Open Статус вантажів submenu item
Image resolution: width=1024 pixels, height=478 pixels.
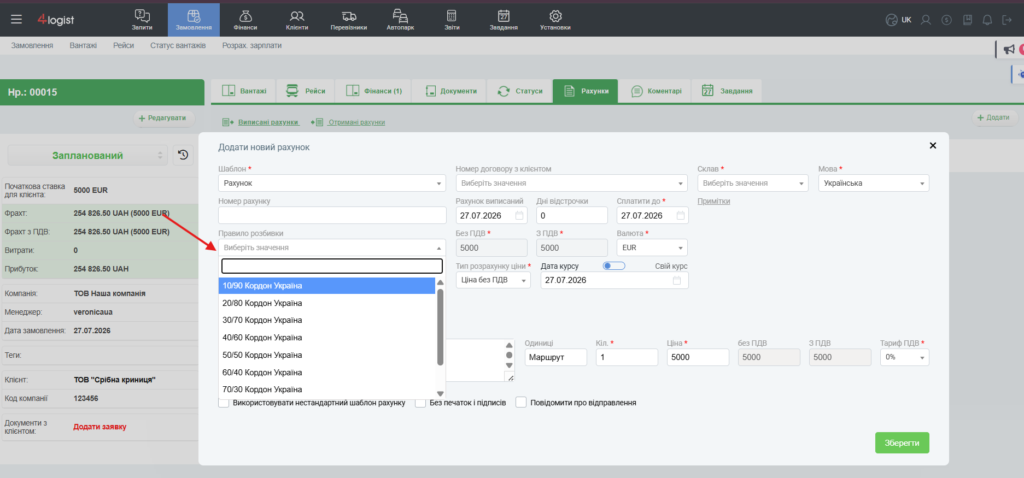tap(178, 46)
